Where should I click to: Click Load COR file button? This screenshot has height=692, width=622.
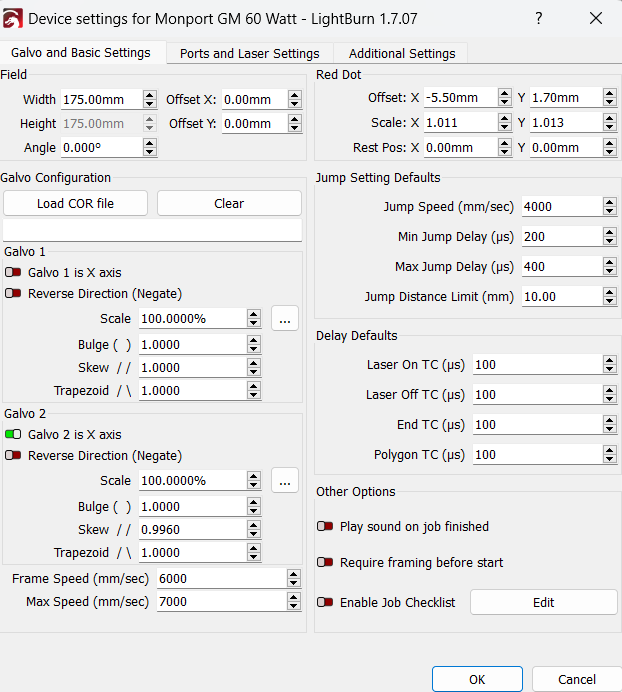(75, 203)
